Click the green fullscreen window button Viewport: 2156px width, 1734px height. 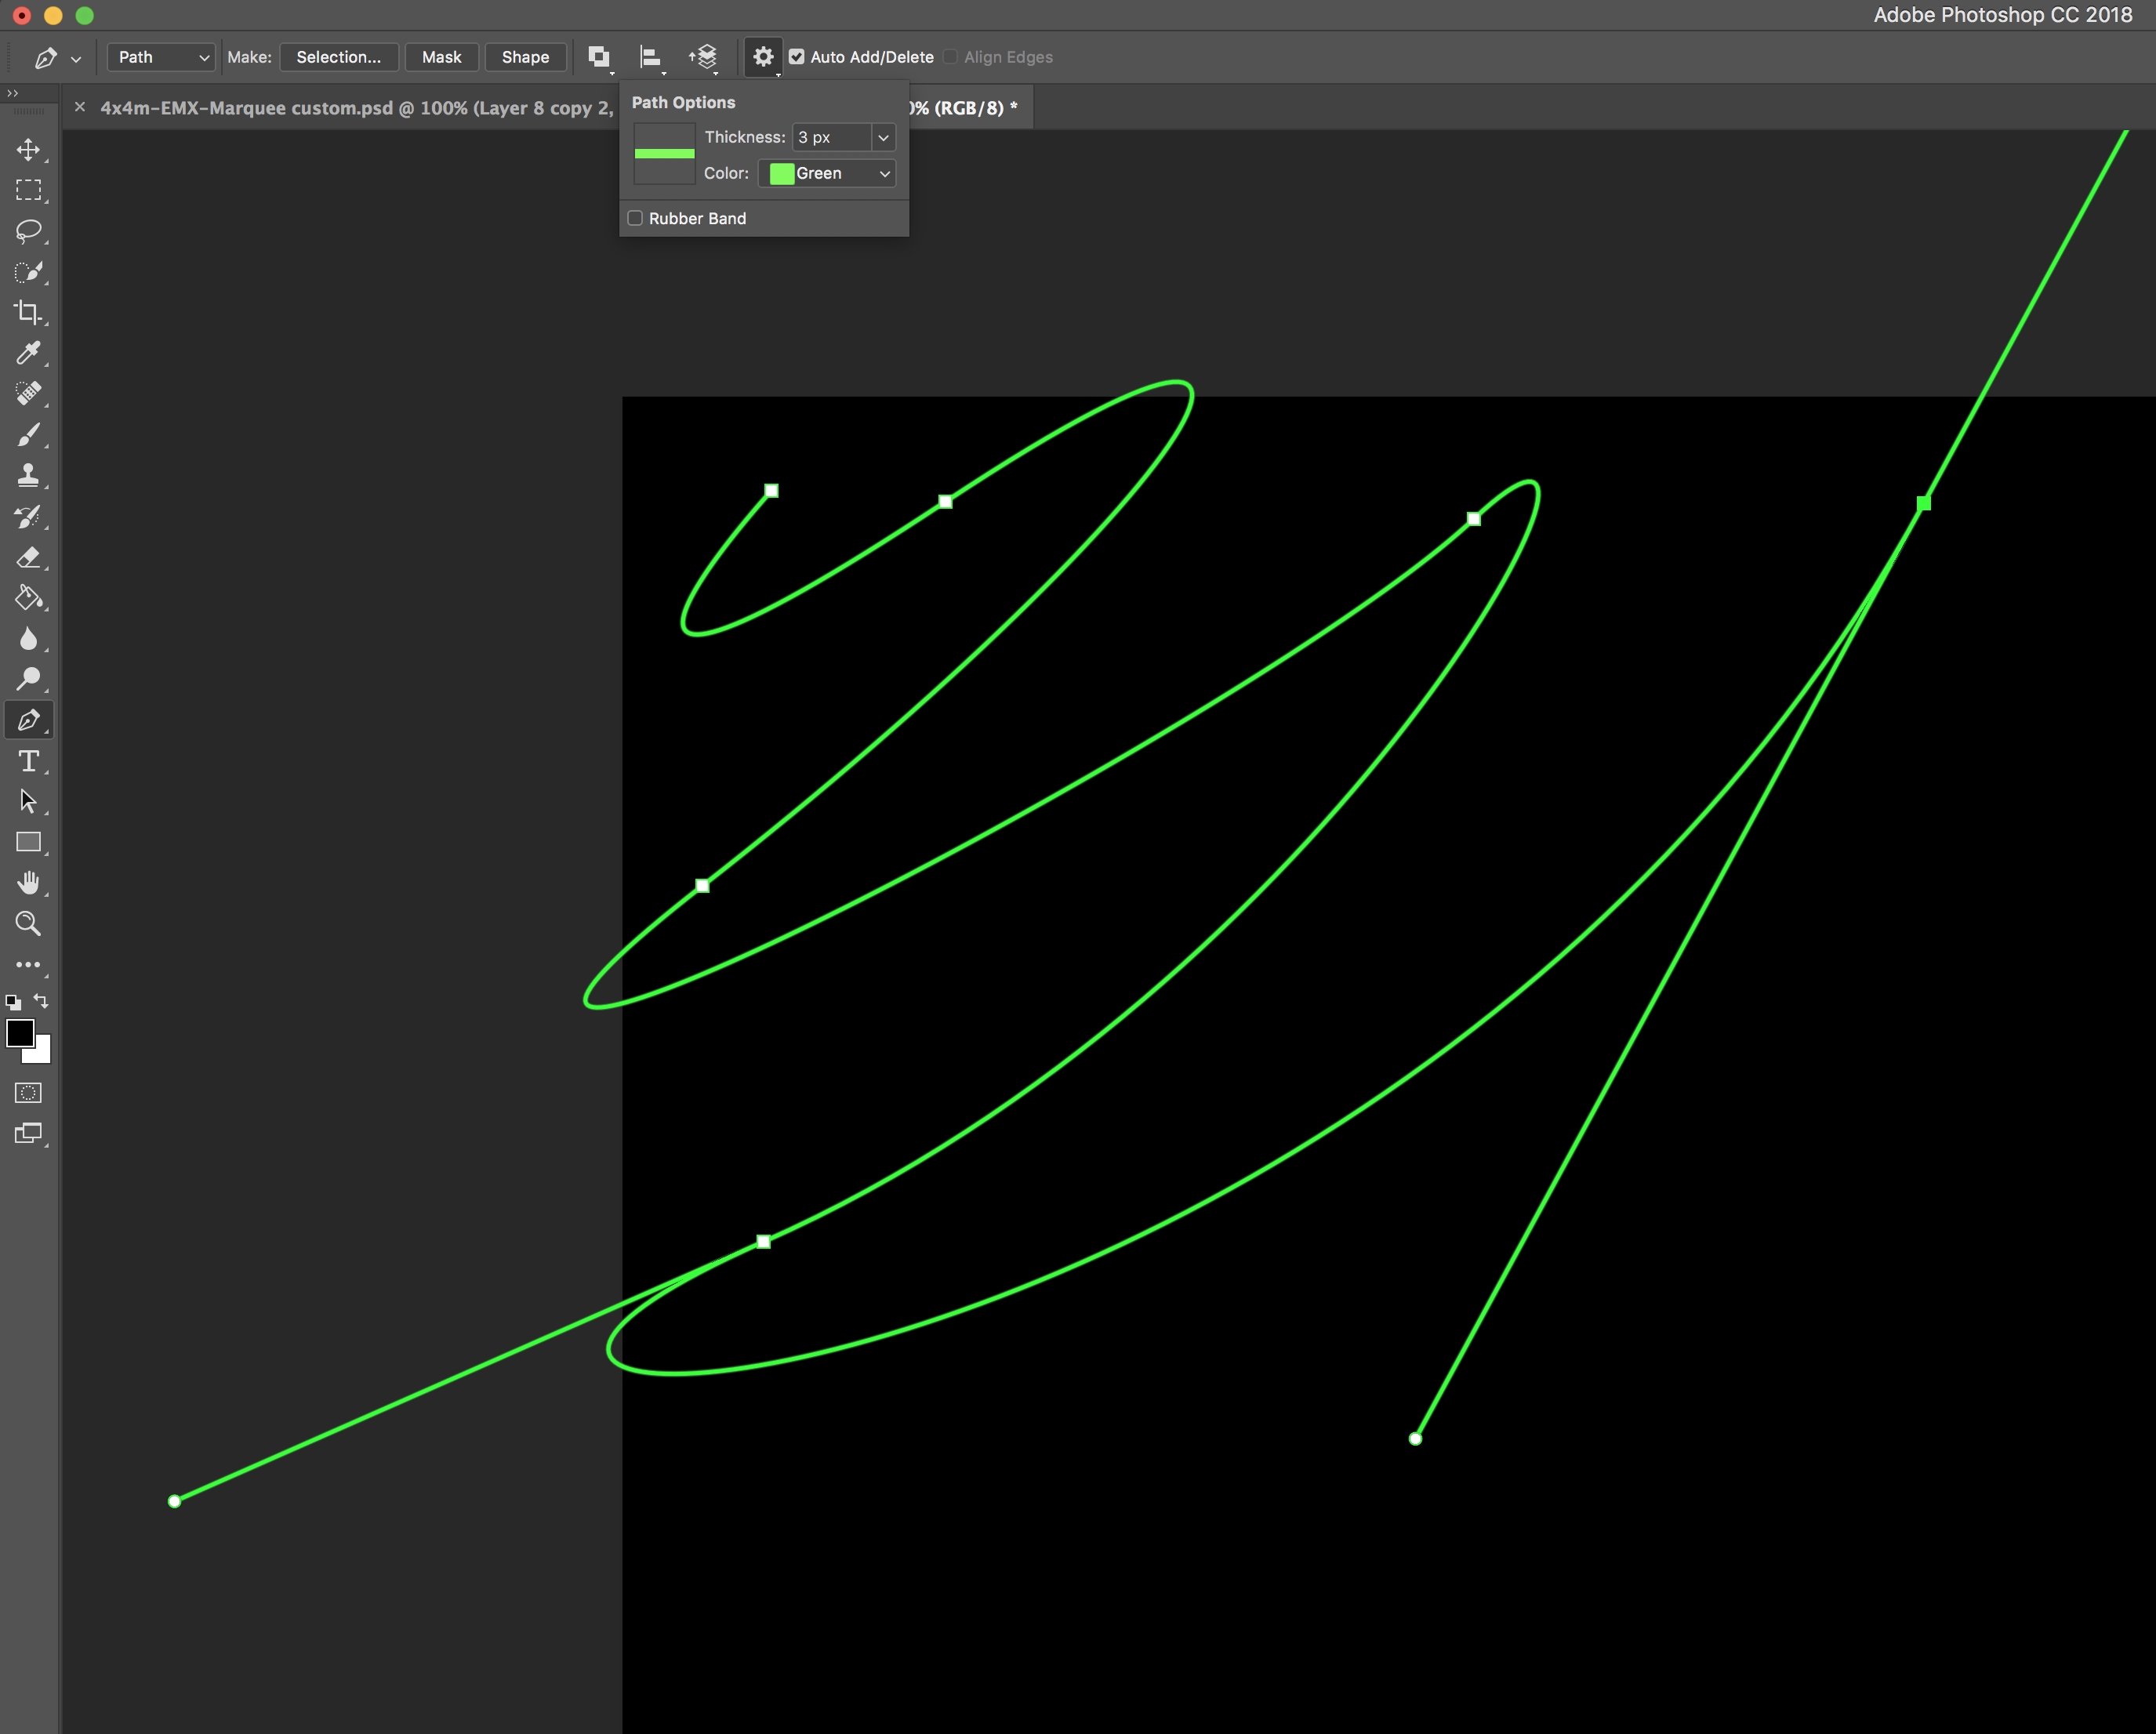[85, 15]
